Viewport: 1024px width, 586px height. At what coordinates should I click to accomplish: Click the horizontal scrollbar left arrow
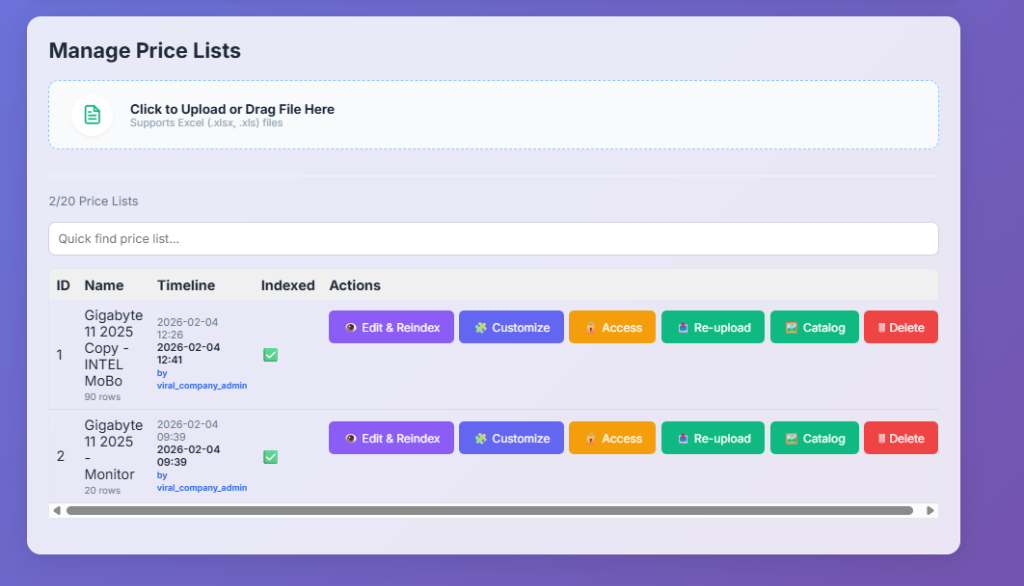[57, 510]
